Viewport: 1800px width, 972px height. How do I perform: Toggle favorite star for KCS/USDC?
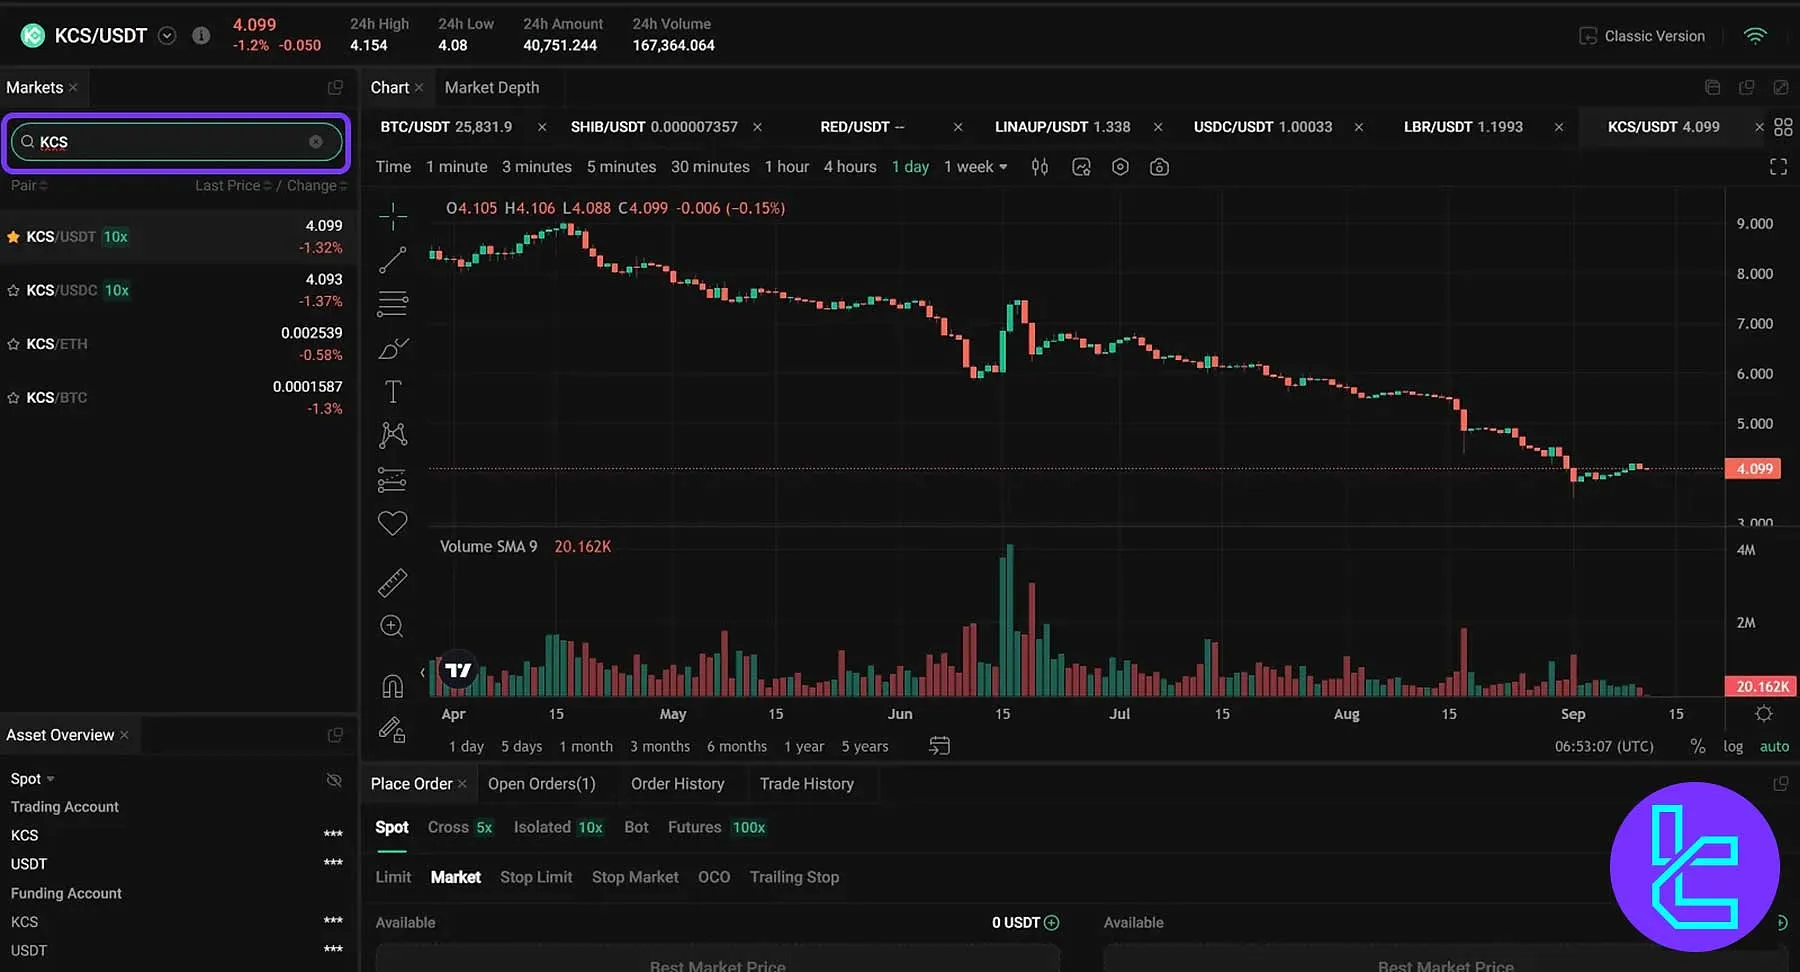point(14,291)
